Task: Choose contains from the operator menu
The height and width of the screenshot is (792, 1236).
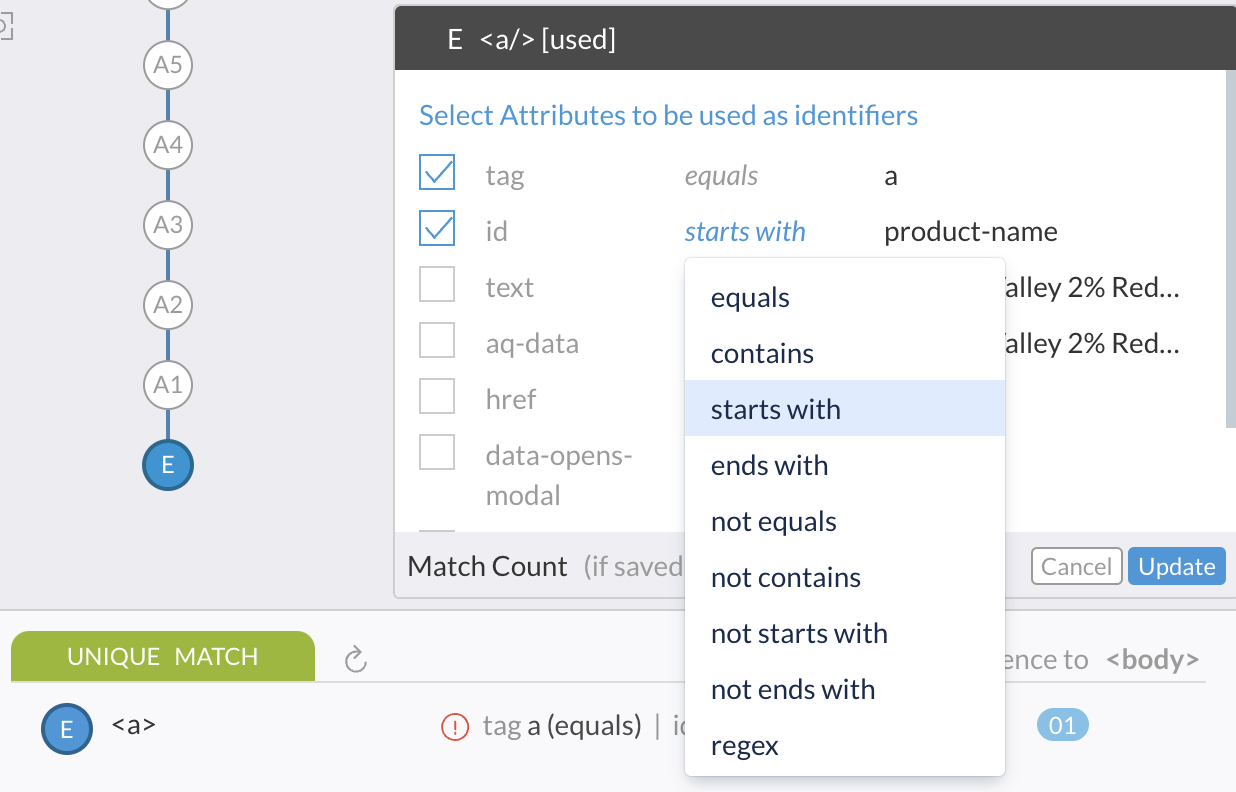Action: pos(761,353)
